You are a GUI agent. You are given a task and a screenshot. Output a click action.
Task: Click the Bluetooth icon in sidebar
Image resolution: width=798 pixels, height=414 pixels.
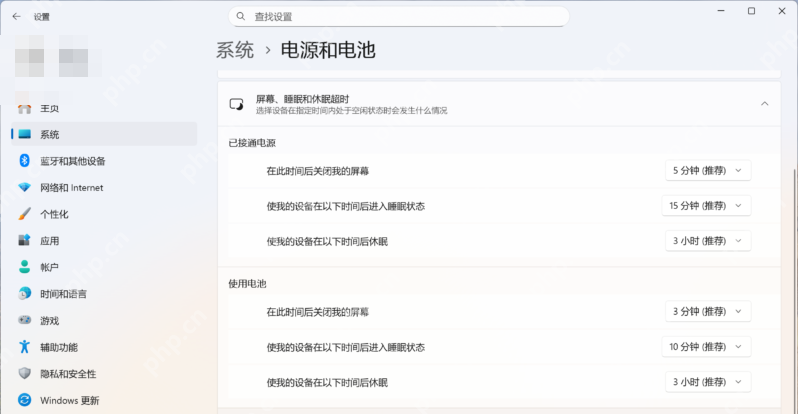[24, 161]
